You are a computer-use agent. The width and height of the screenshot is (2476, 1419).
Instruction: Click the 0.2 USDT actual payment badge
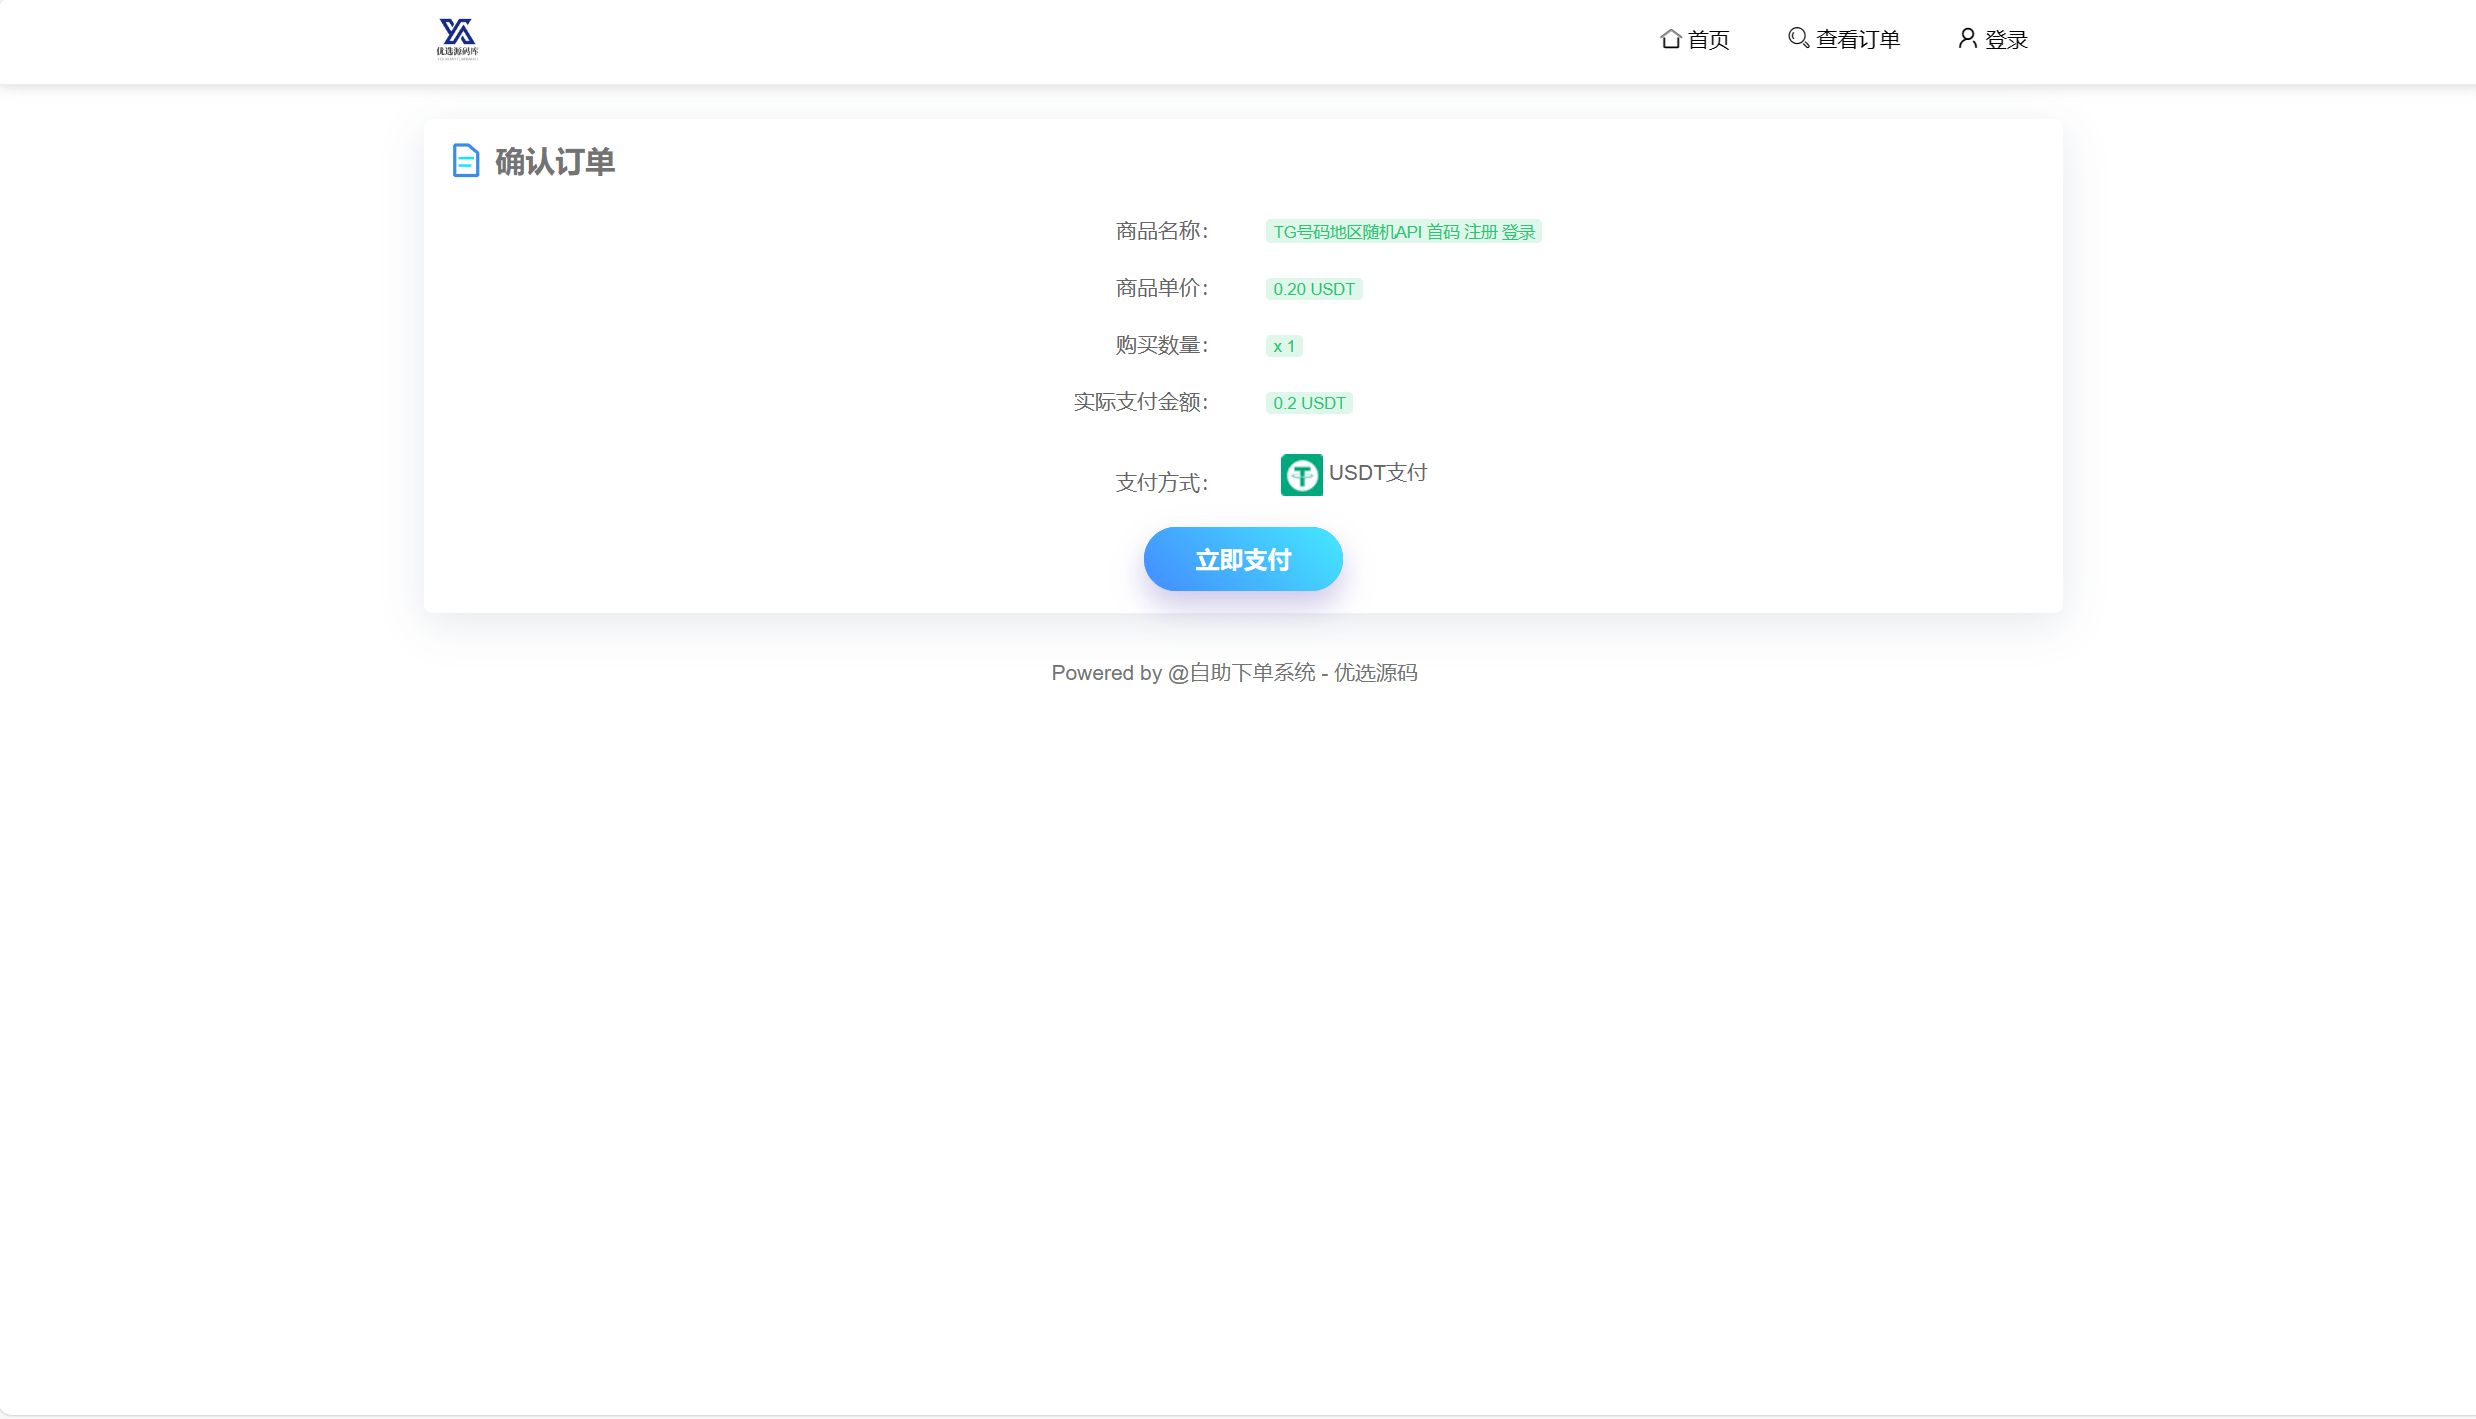coord(1308,403)
